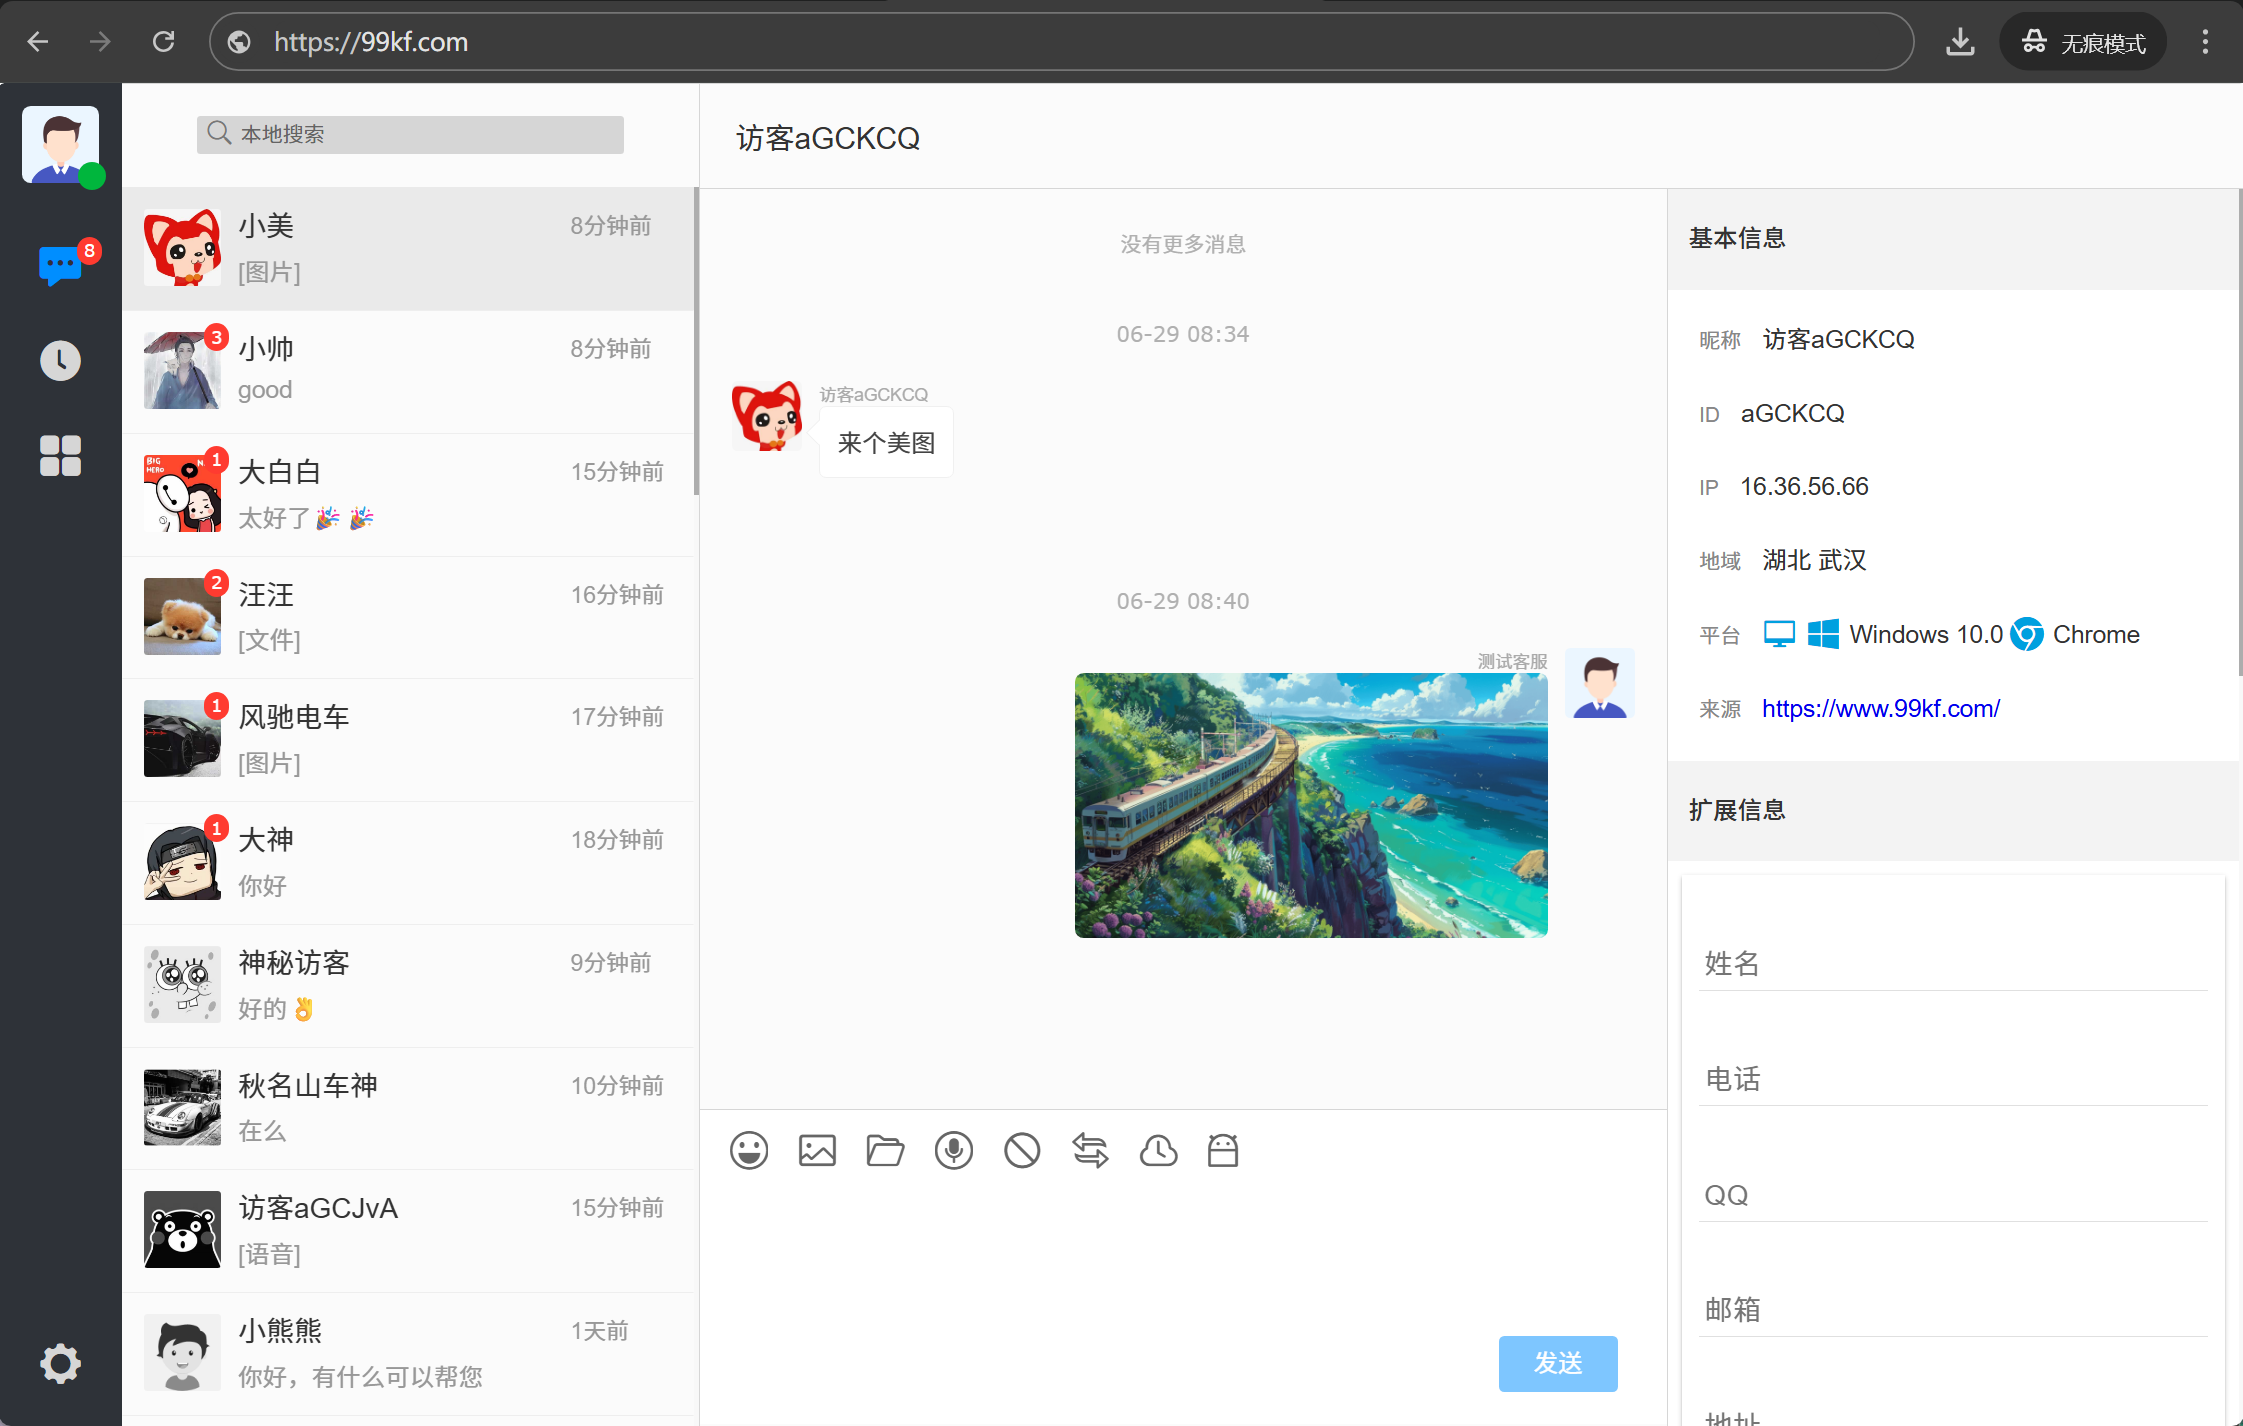Select the 大白白 conversation
This screenshot has width=2243, height=1426.
click(x=409, y=494)
